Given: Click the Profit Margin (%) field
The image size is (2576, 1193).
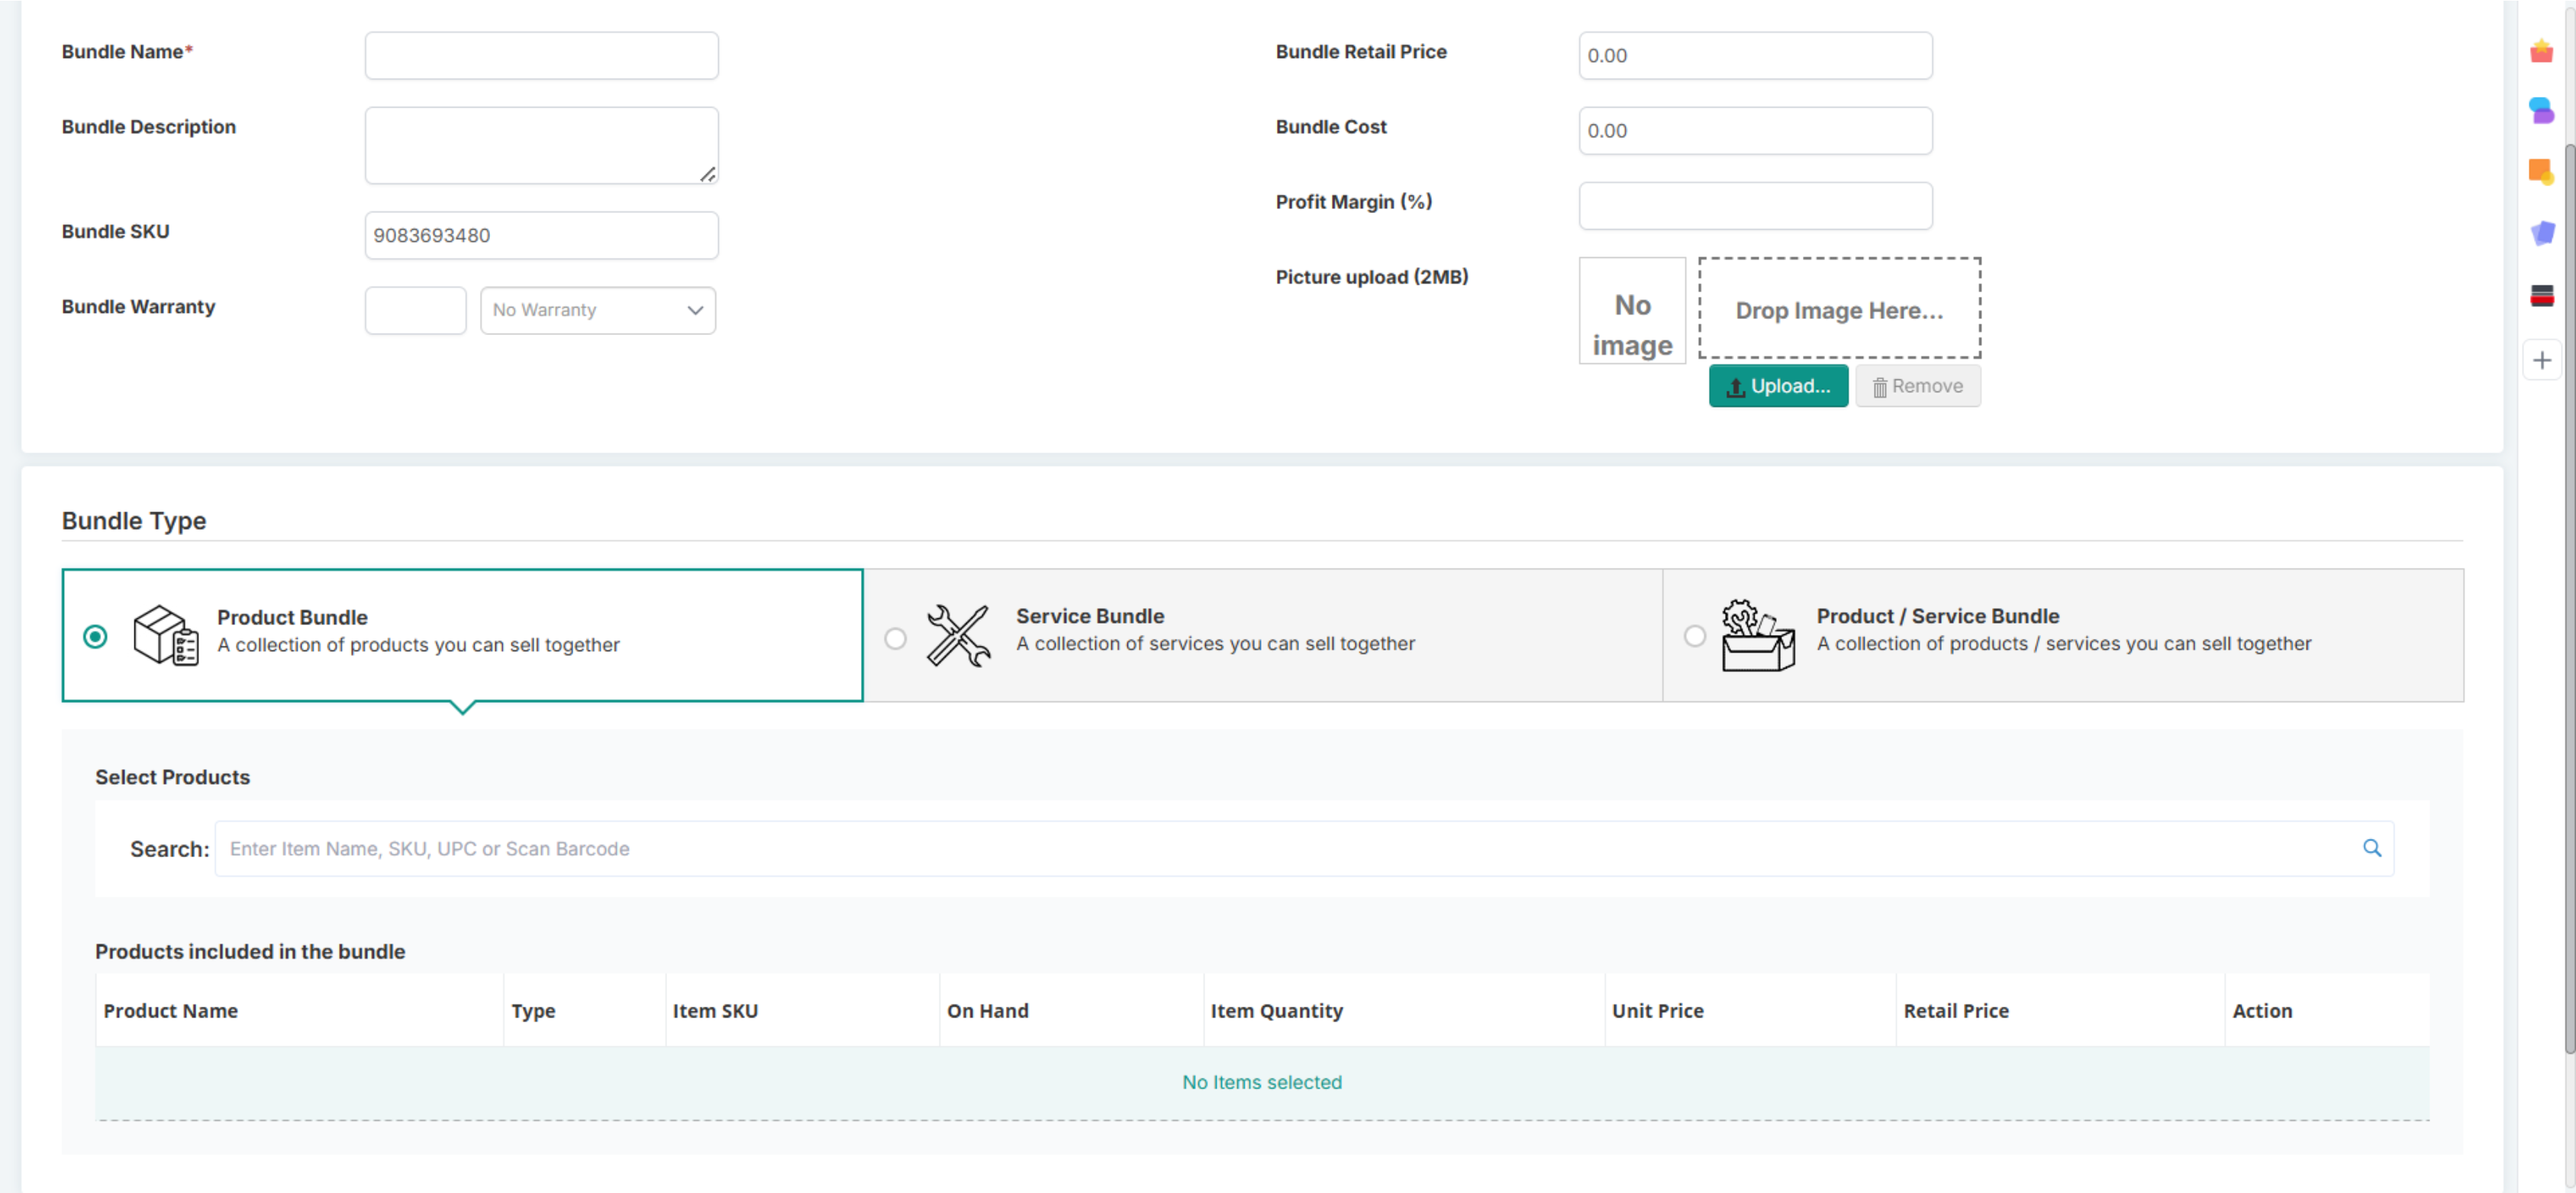Looking at the screenshot, I should [x=1755, y=205].
